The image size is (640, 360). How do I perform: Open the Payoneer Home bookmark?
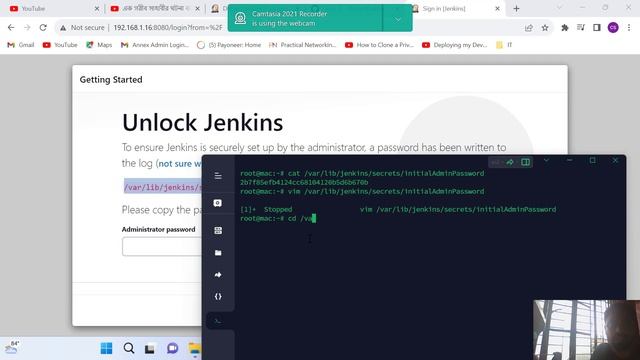pyautogui.click(x=229, y=45)
